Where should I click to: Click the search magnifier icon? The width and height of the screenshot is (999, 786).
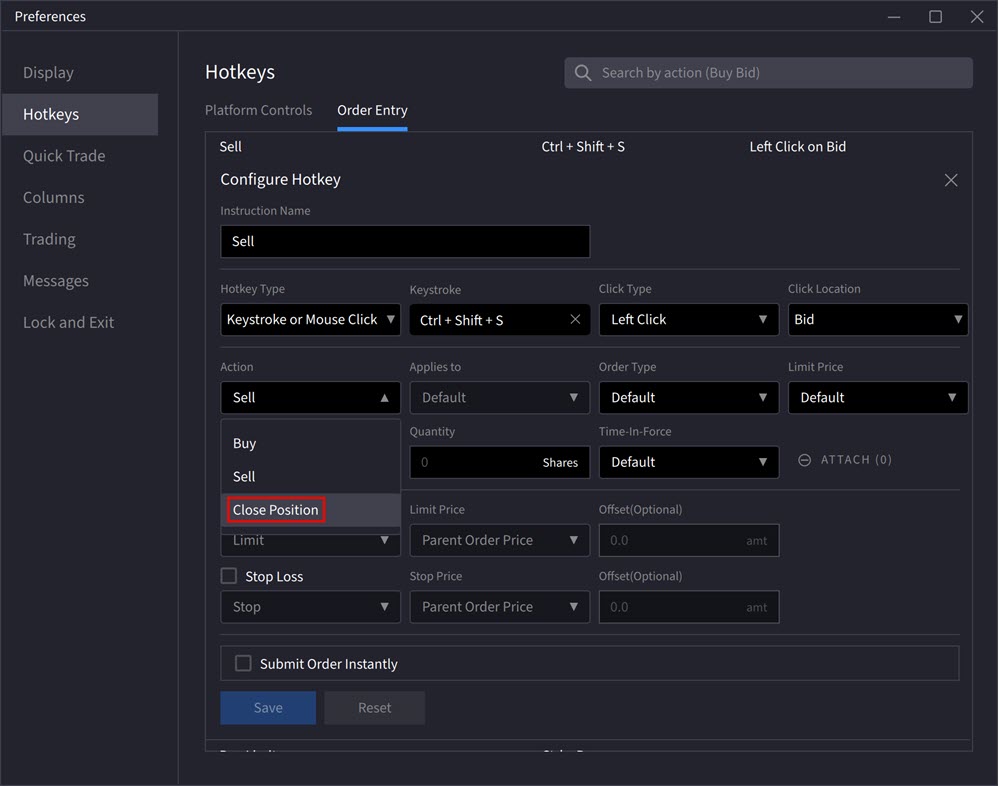(x=582, y=72)
